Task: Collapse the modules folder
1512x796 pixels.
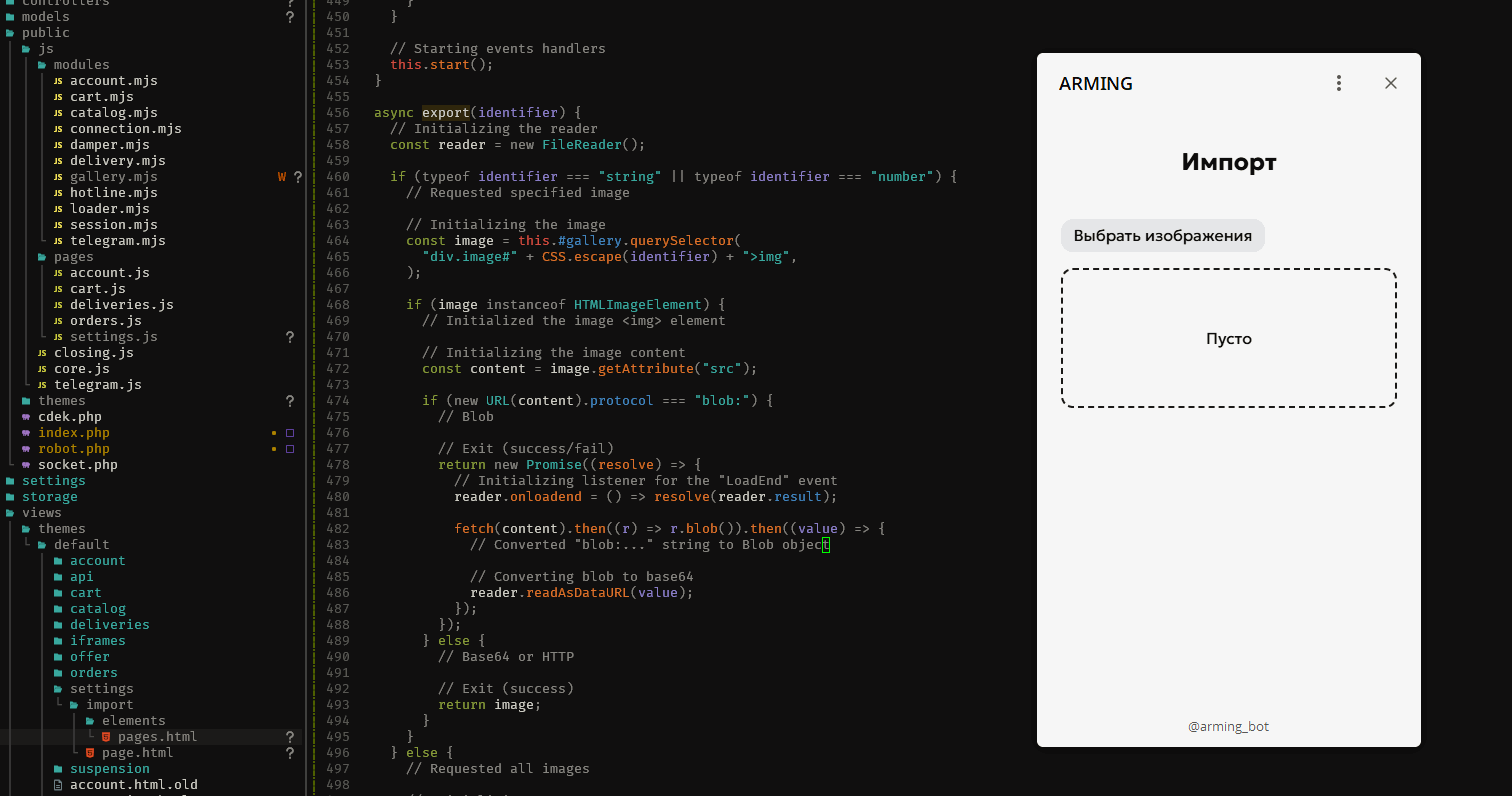Action: pos(42,65)
